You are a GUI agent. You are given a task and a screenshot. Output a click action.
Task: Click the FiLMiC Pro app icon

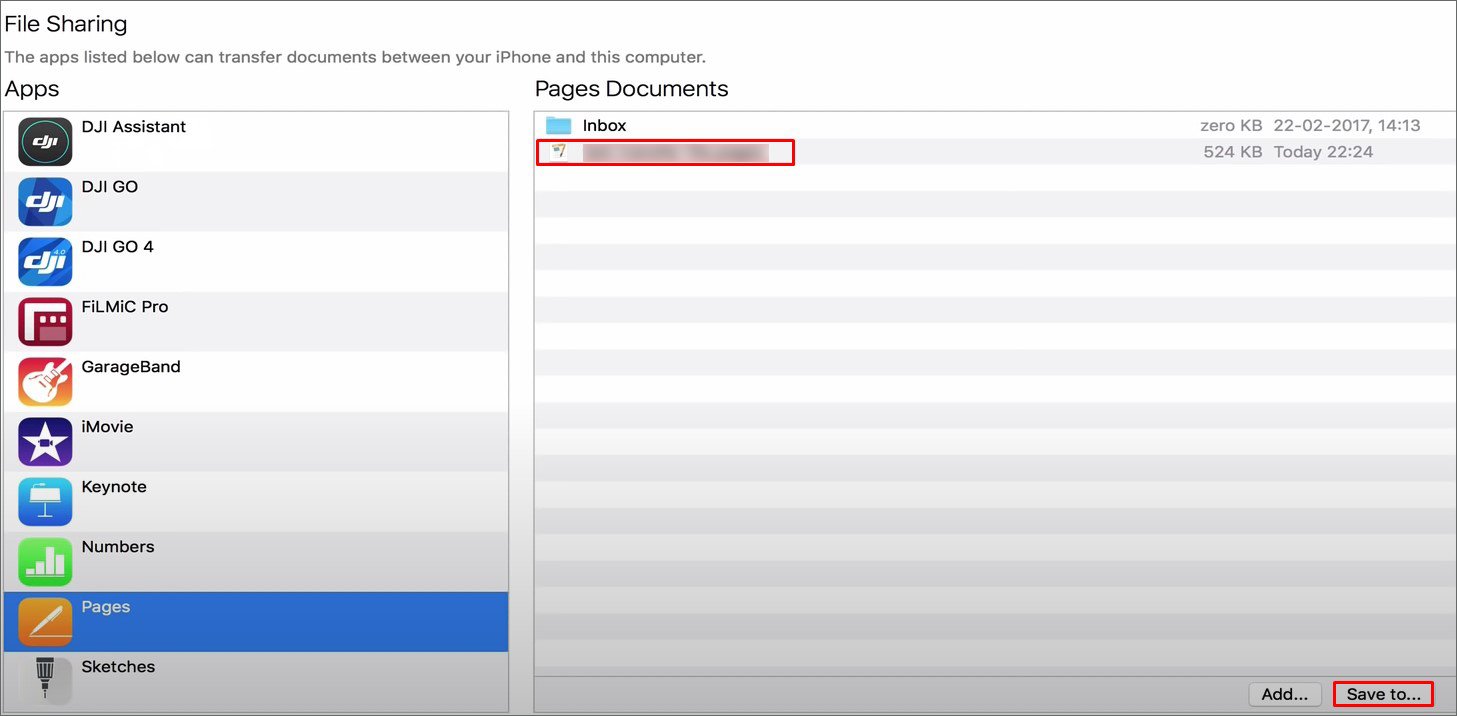(x=44, y=321)
